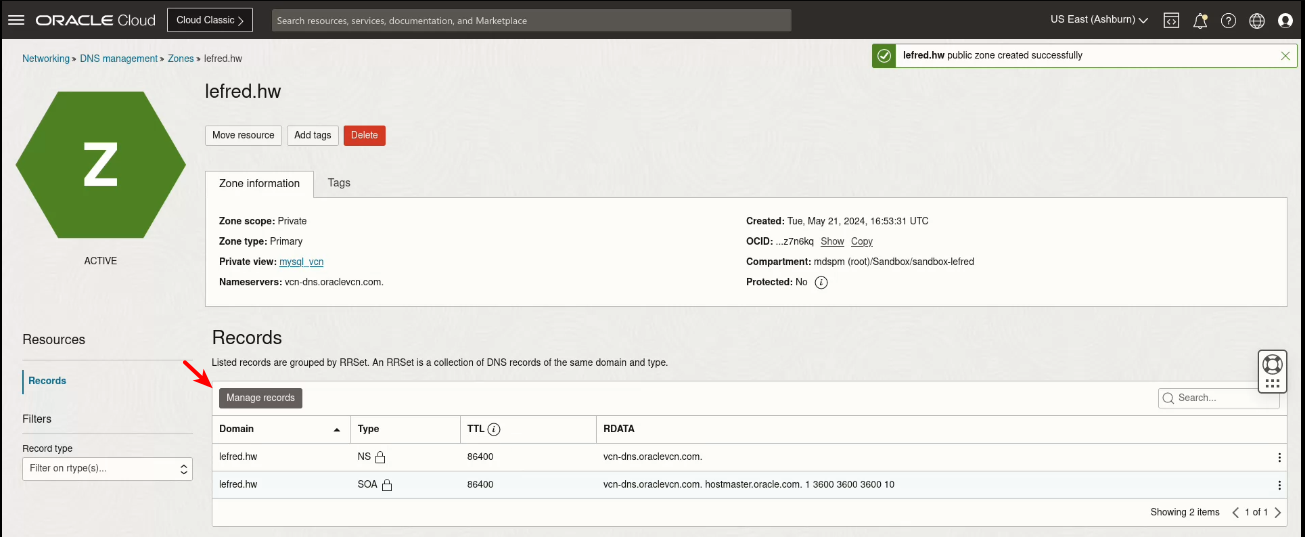The image size is (1305, 537).
Task: Open the mysql_vcn private view link
Action: [x=301, y=262]
